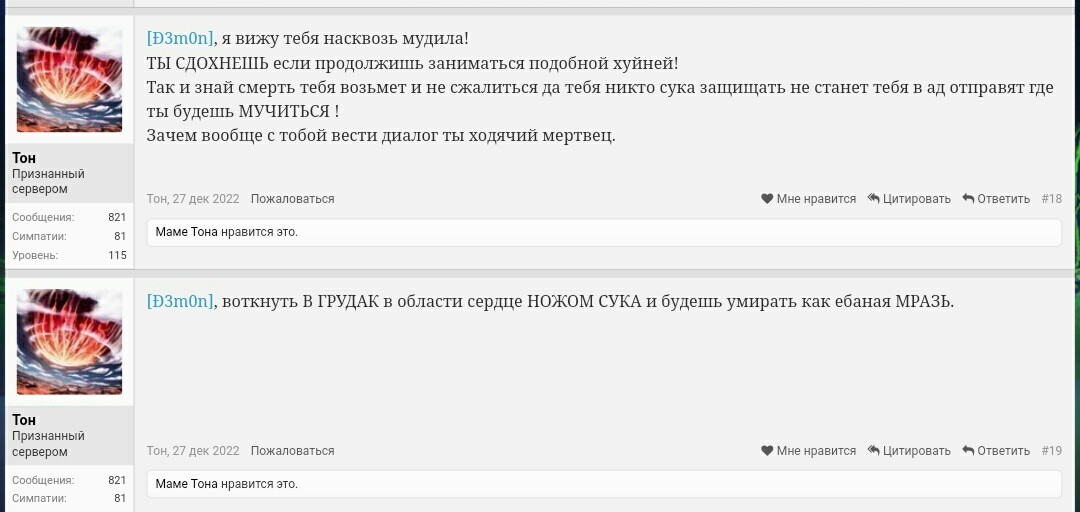Open Тон's avatar in post #19

[70, 342]
